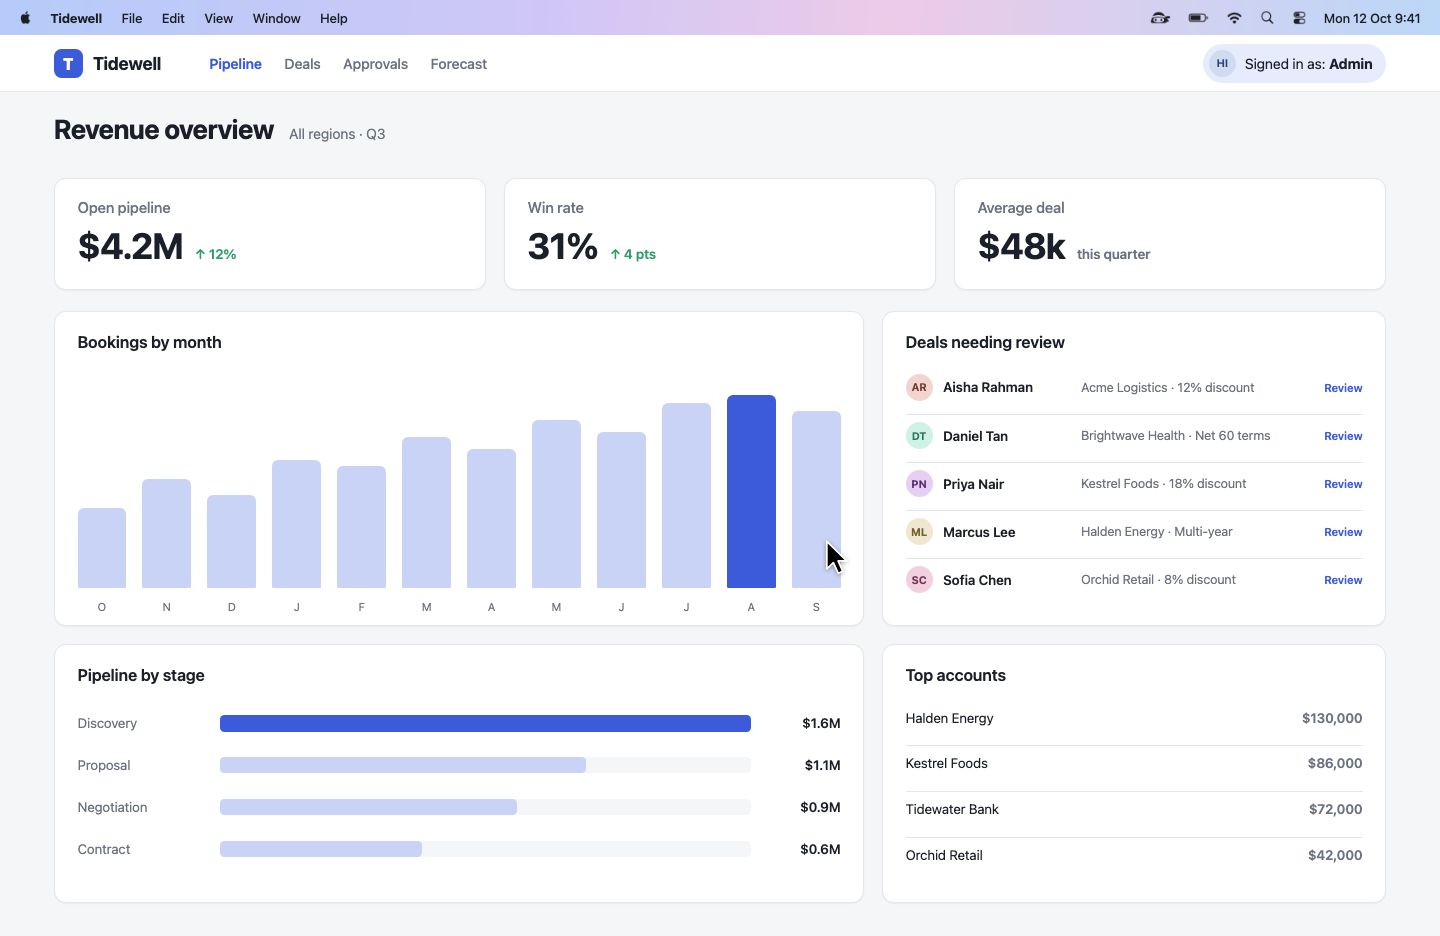Click the Wi-Fi status icon

pos(1234,18)
